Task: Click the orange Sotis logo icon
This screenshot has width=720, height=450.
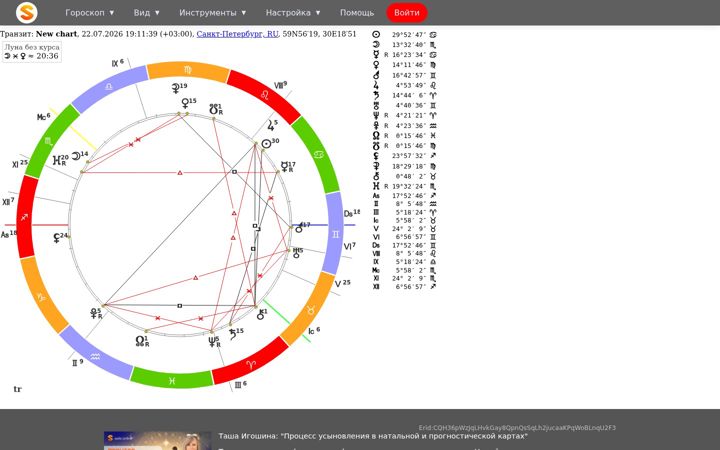Action: click(x=27, y=12)
